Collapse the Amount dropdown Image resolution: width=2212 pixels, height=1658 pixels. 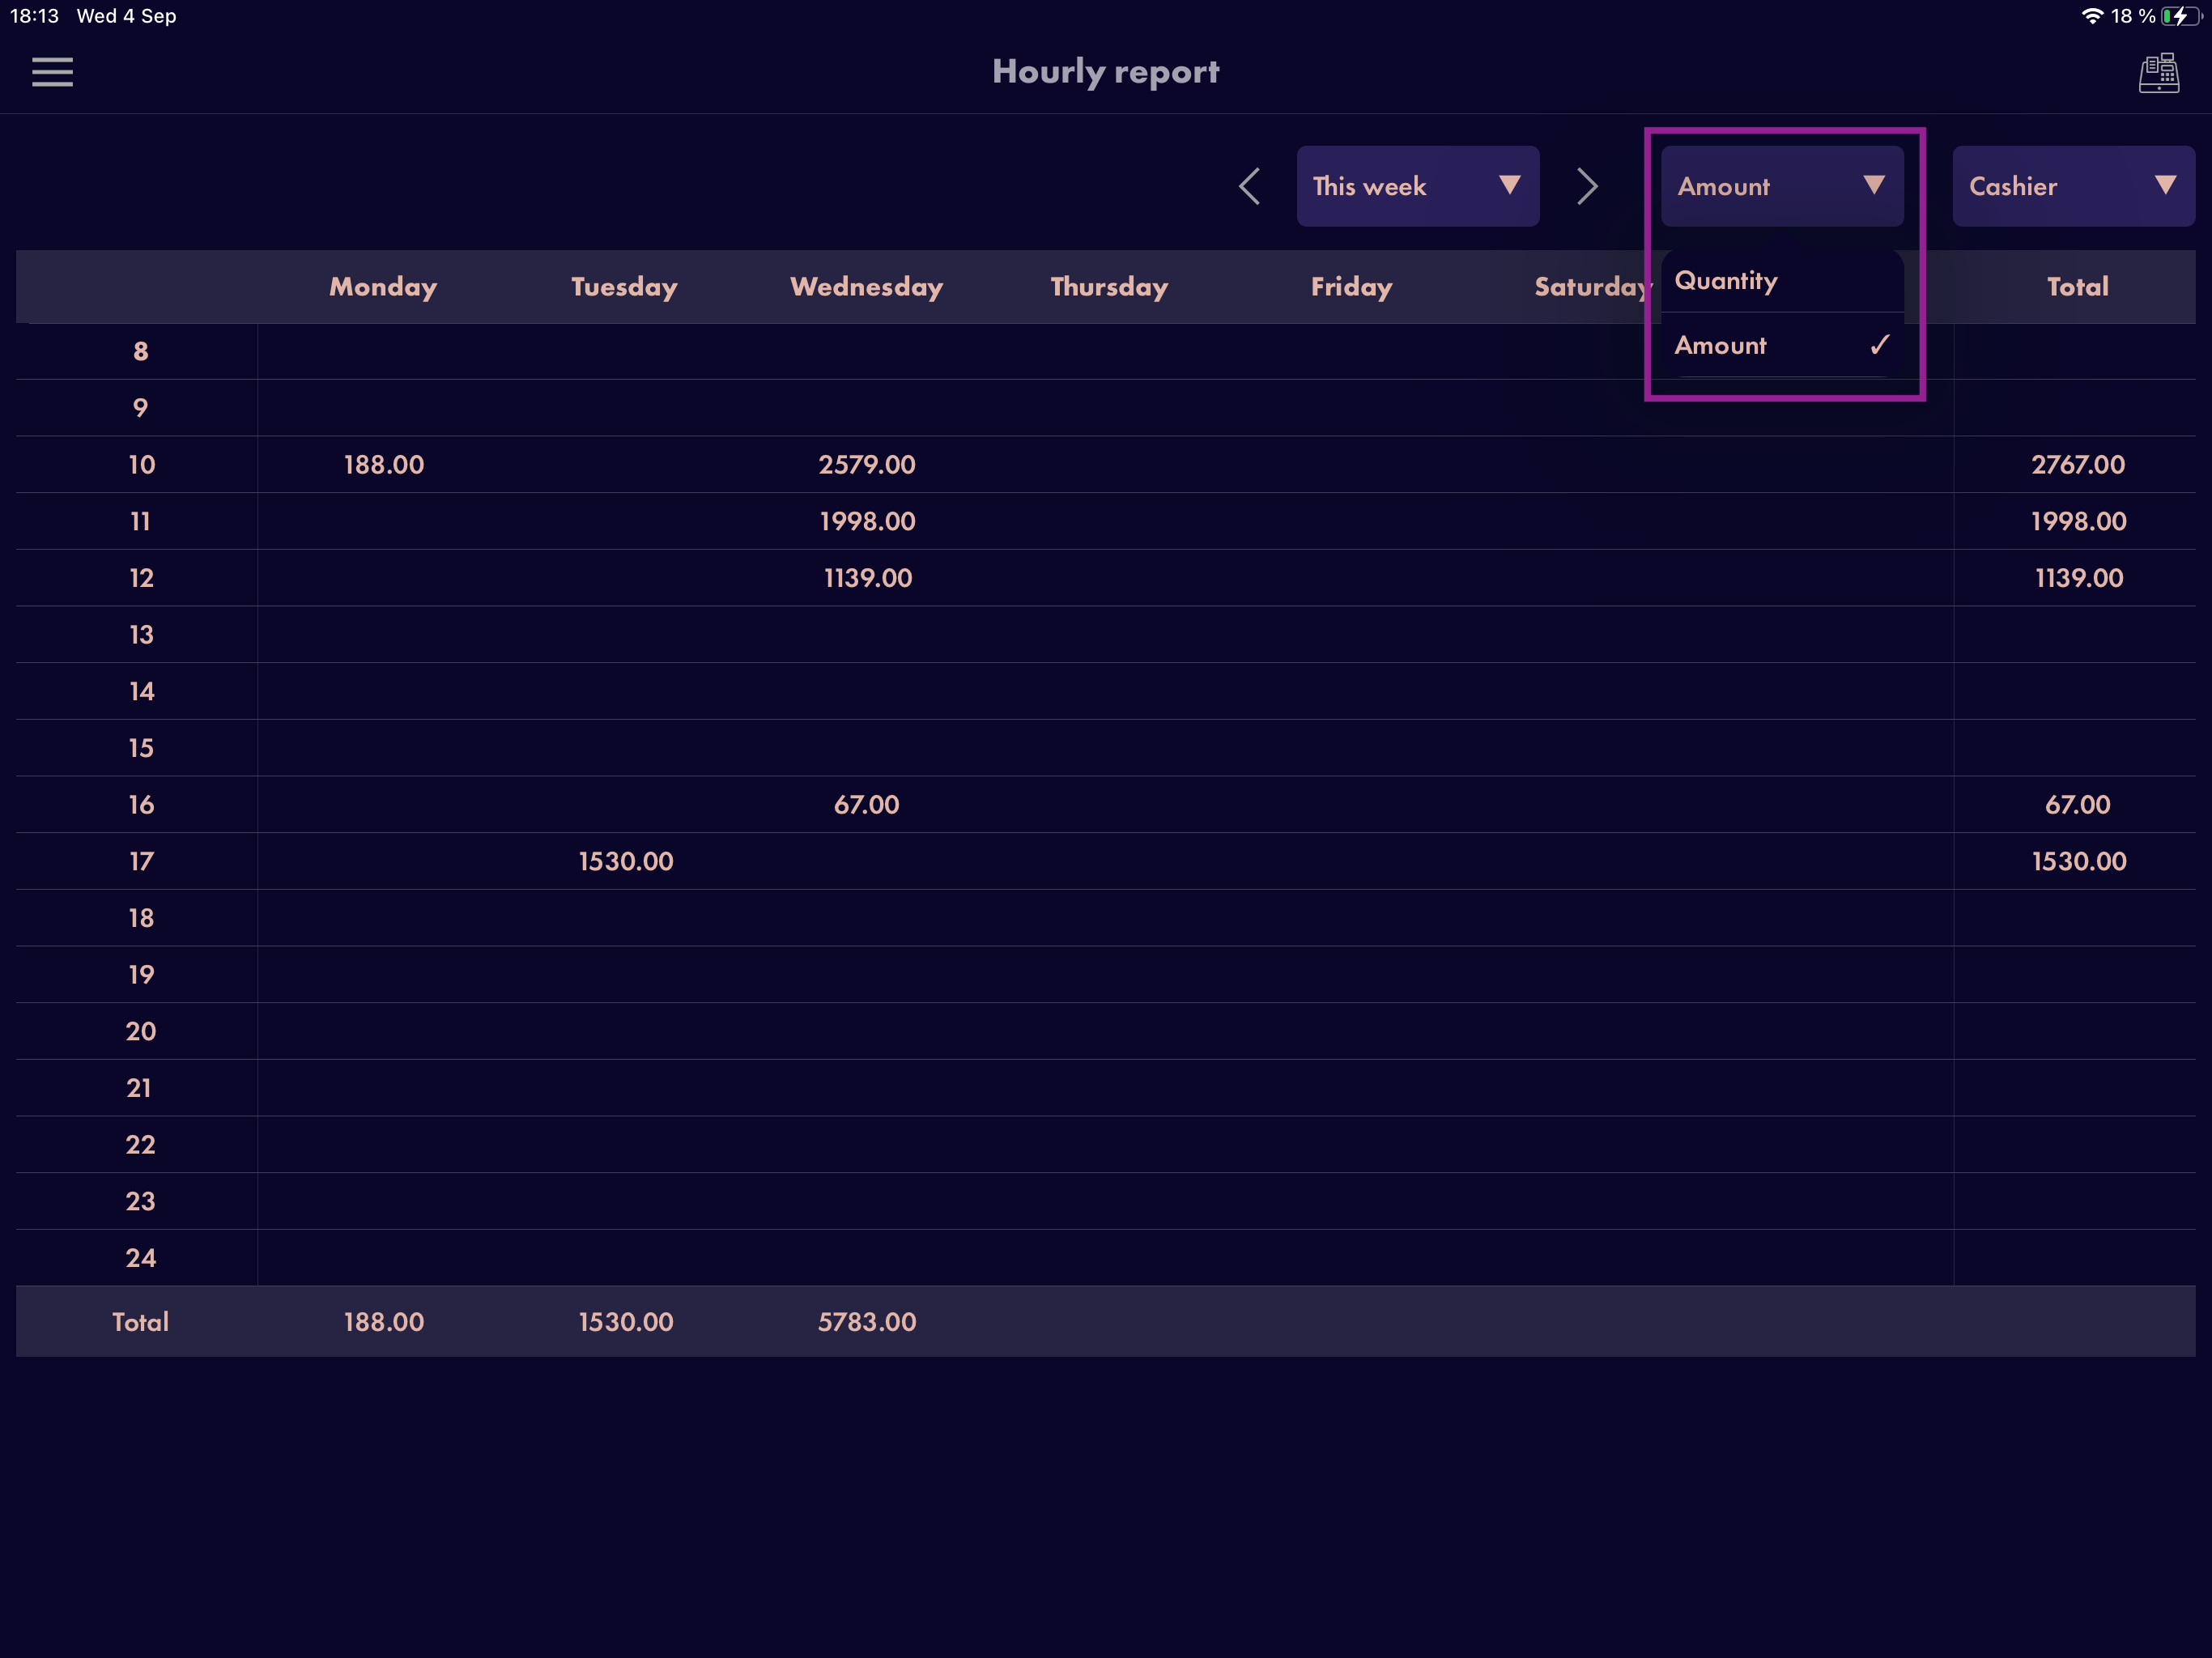coord(1781,186)
